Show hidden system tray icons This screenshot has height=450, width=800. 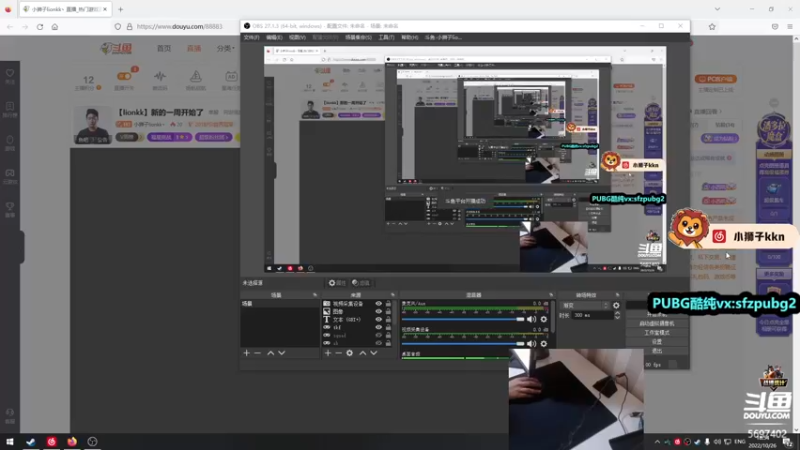tap(657, 442)
